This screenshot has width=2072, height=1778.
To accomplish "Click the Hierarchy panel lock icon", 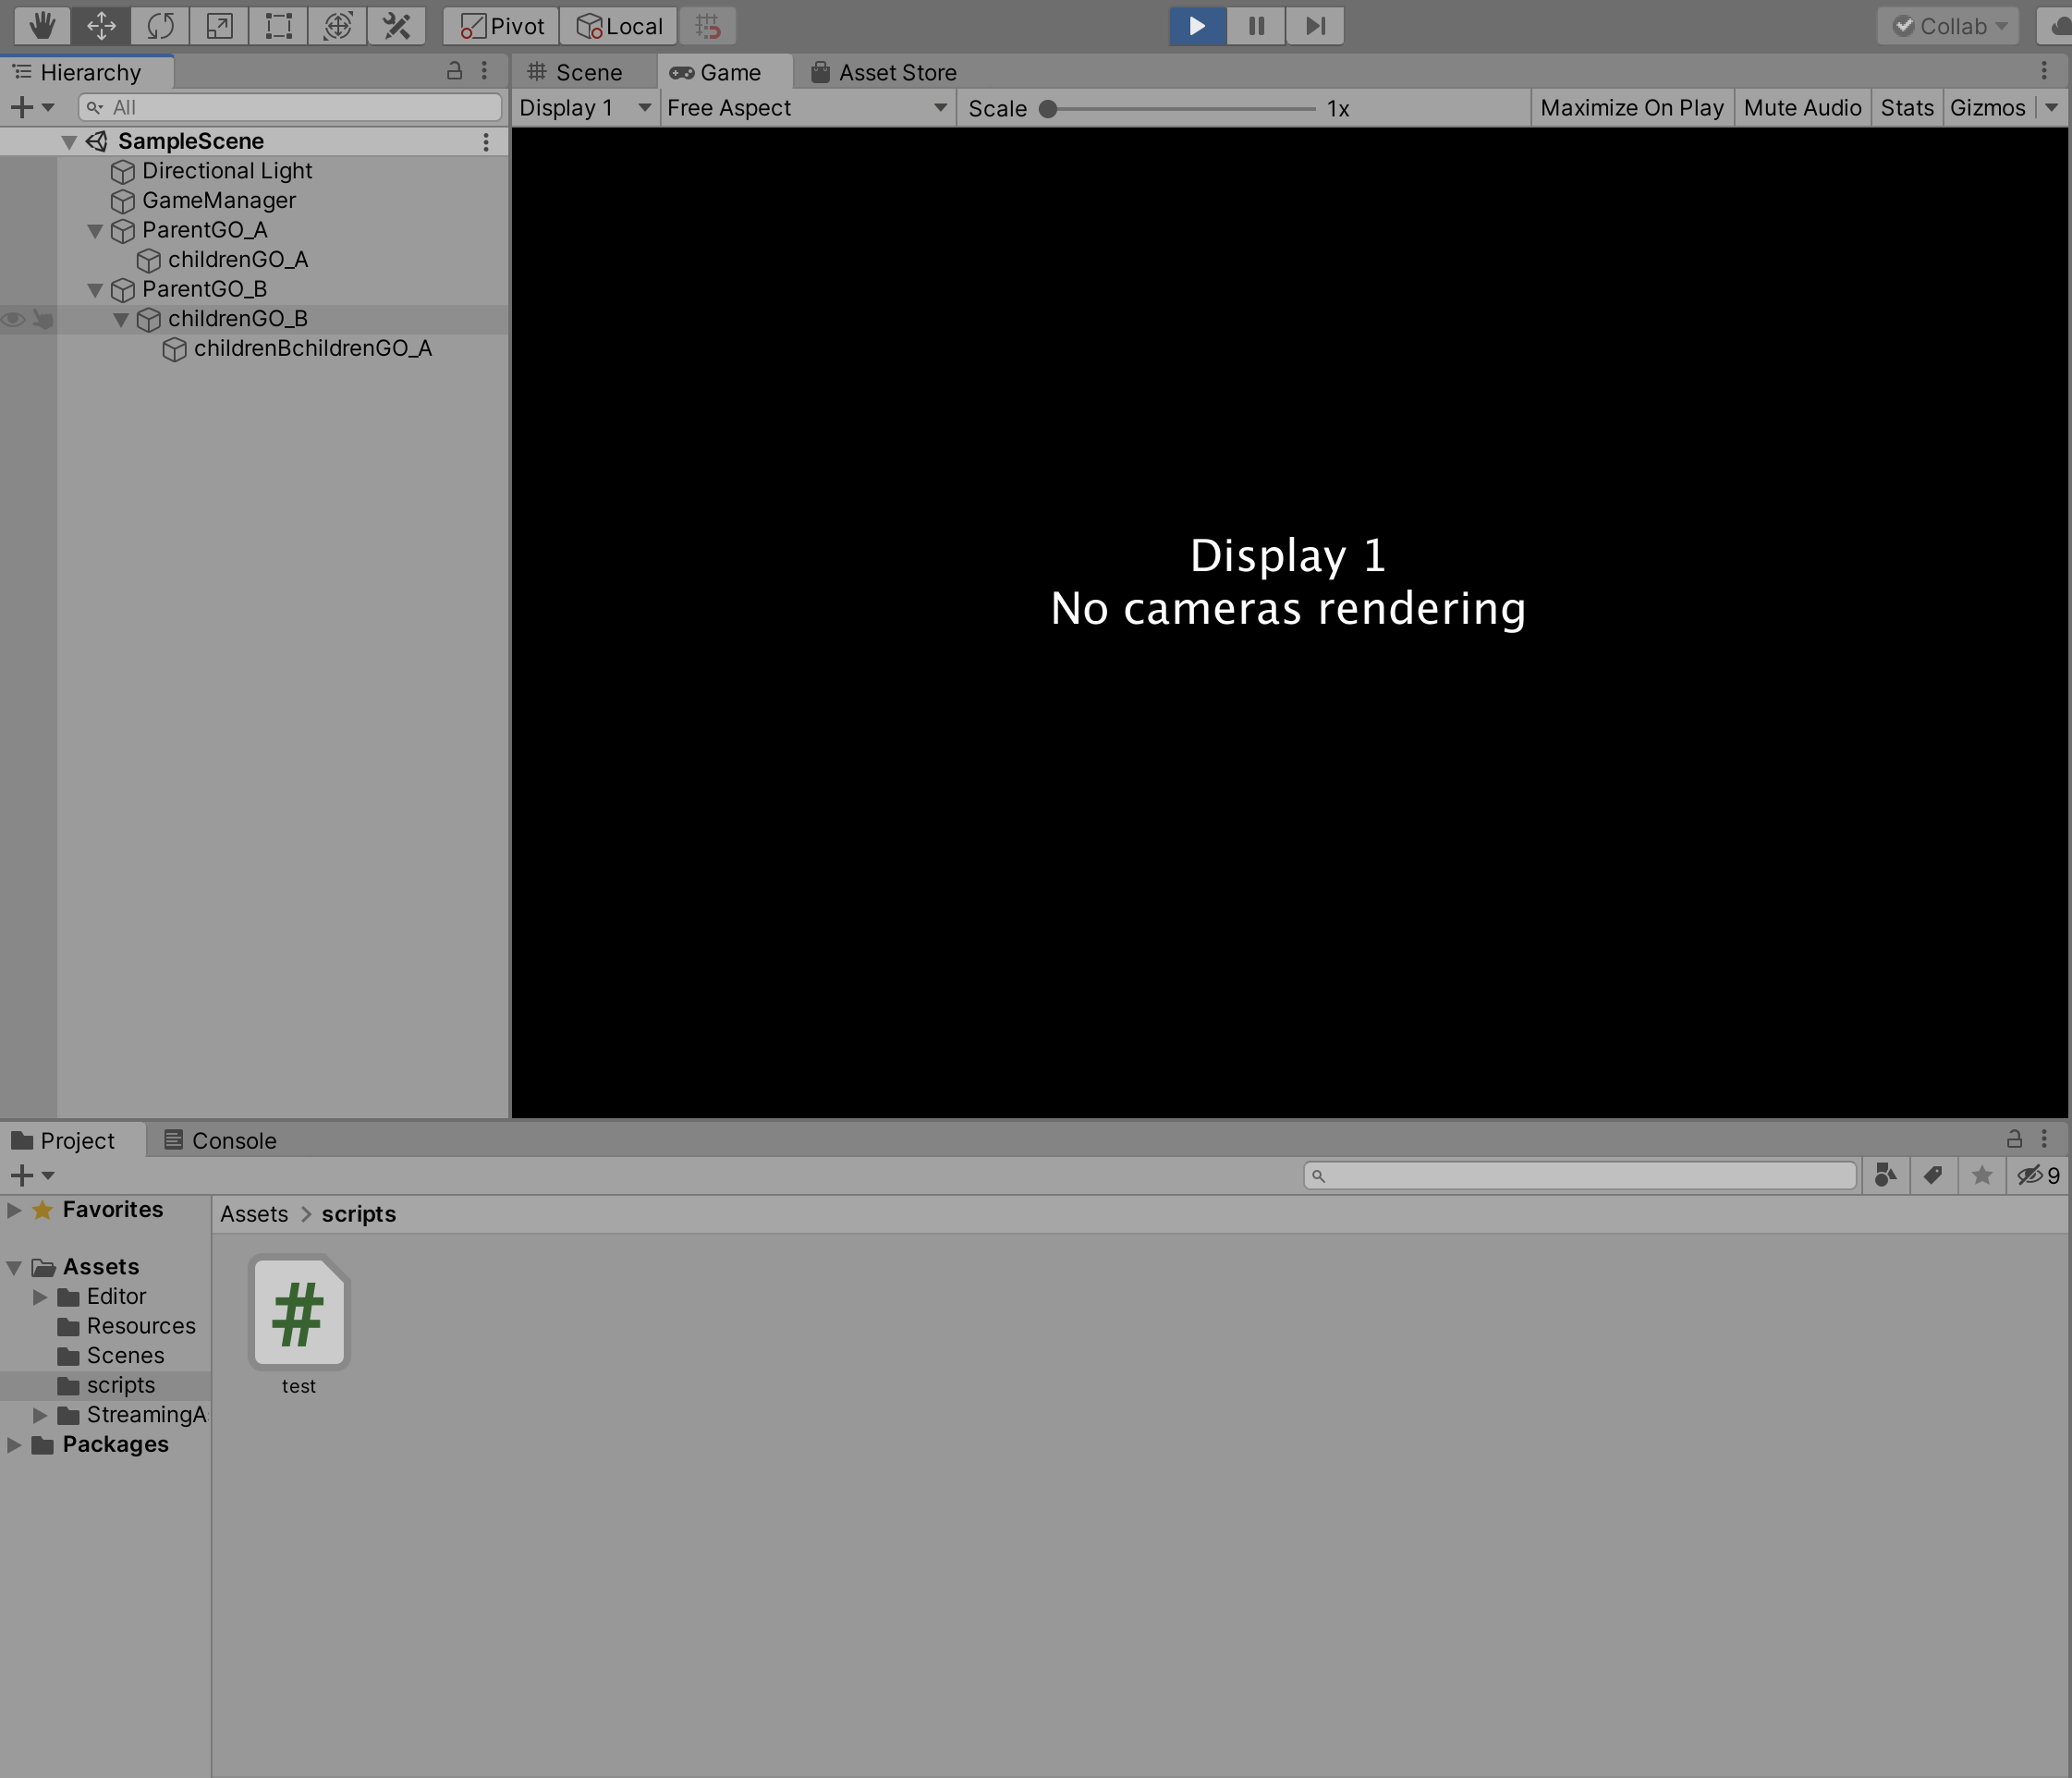I will (454, 71).
